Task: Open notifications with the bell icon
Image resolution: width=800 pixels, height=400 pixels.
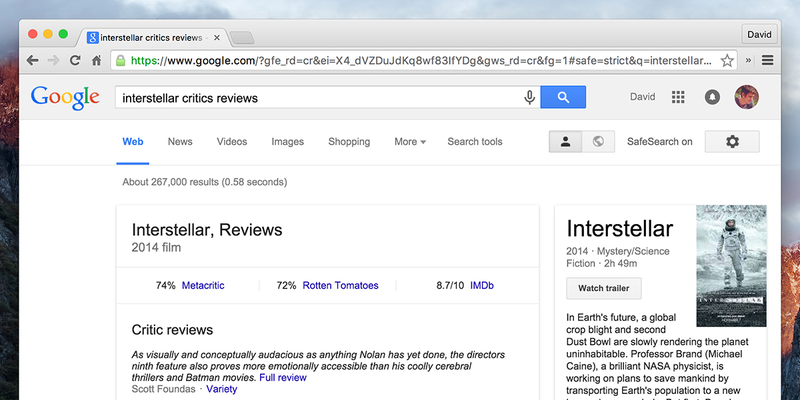Action: click(x=712, y=97)
